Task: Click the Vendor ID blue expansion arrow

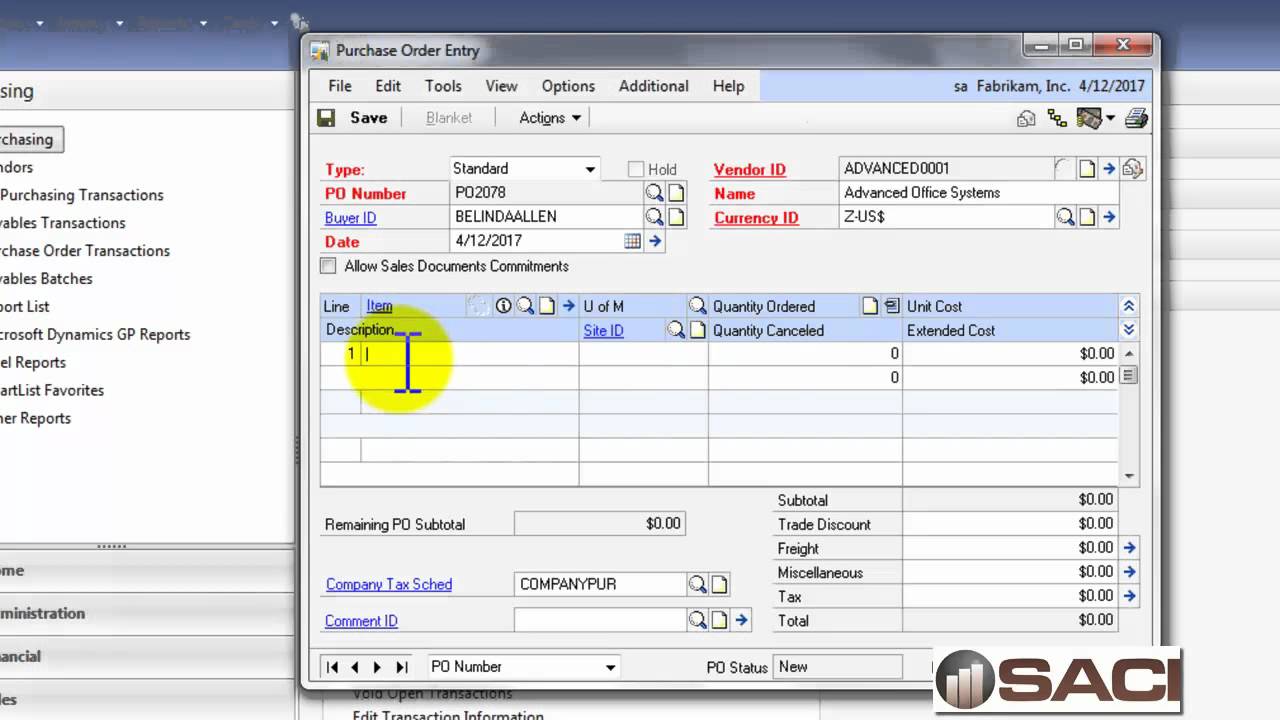Action: pyautogui.click(x=1109, y=169)
